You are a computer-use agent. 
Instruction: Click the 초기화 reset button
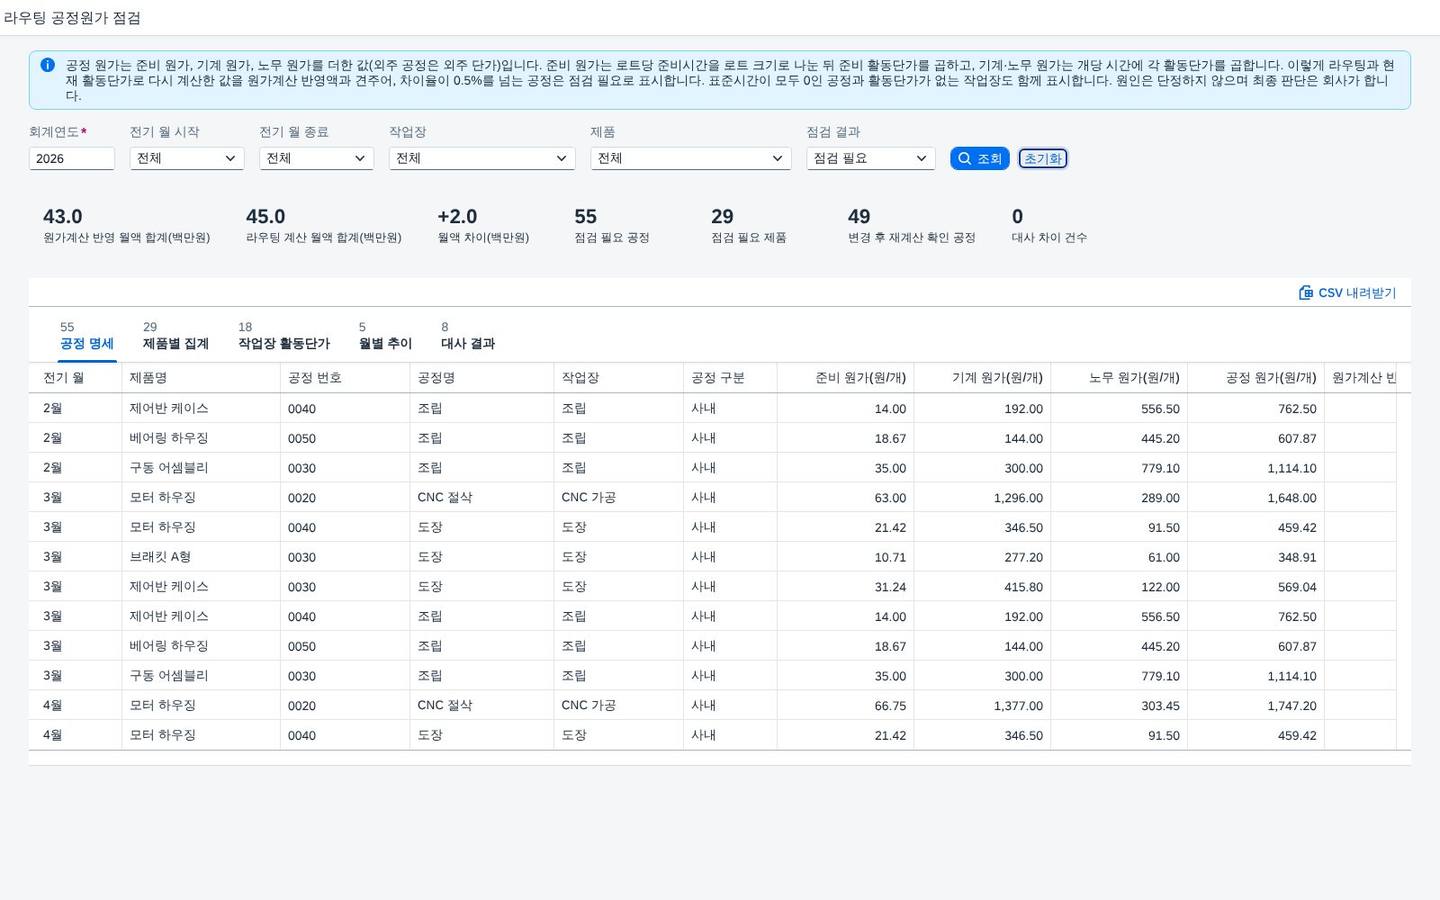click(1043, 158)
